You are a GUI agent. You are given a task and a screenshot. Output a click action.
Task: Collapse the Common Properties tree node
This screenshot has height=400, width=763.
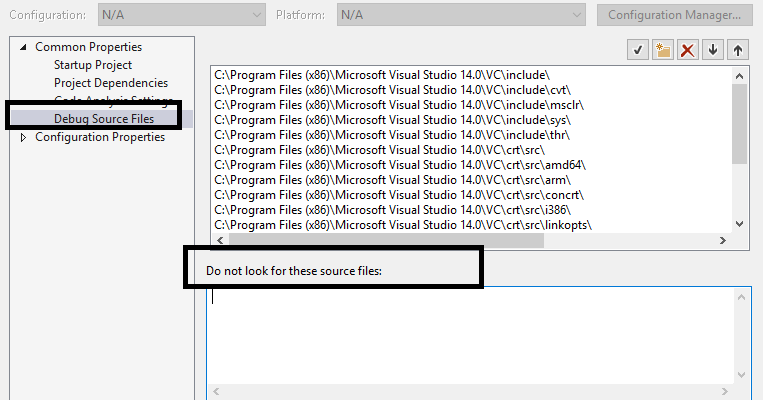point(24,47)
